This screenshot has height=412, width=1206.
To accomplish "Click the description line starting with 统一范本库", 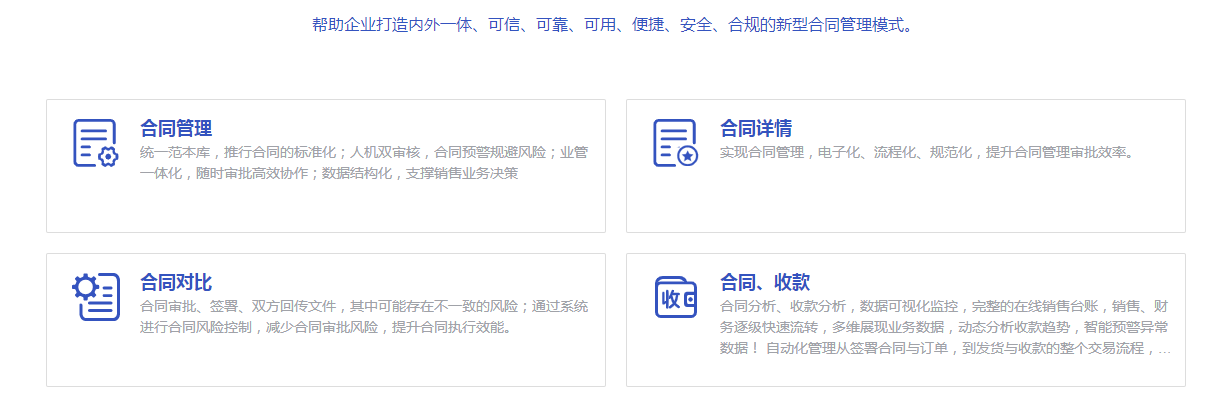I will [363, 153].
